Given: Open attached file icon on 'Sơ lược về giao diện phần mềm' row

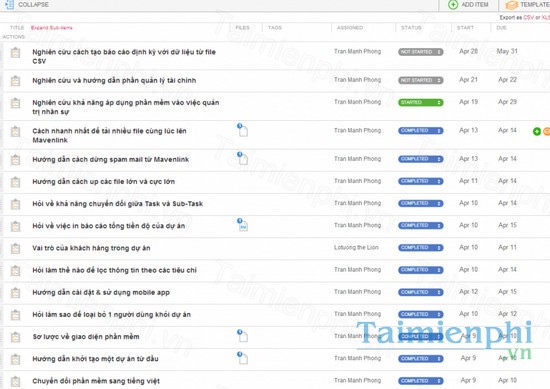Looking at the screenshot, I should click(x=242, y=336).
